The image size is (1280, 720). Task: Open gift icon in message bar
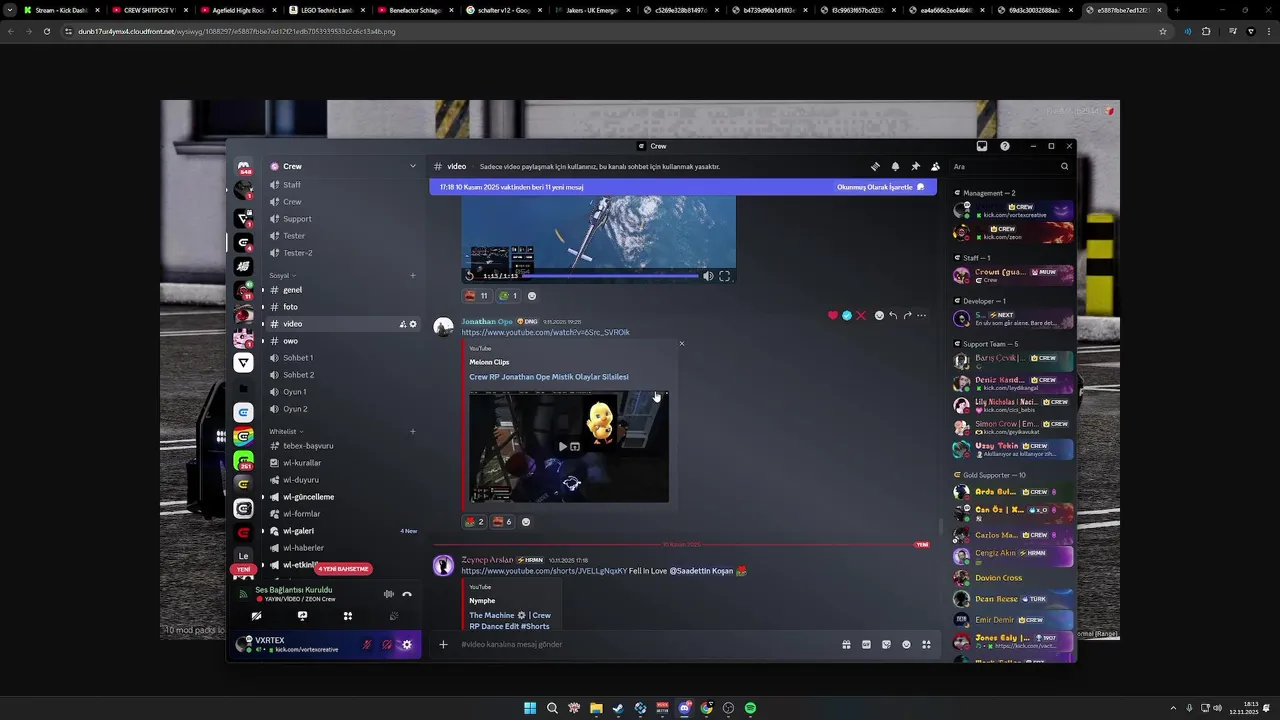(x=846, y=645)
